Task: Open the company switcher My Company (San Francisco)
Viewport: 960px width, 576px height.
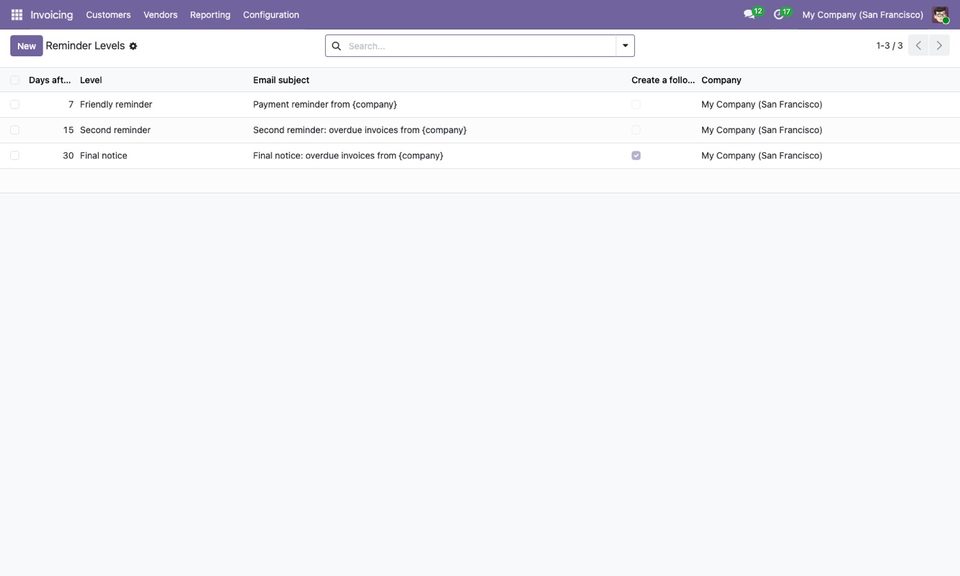Action: click(863, 15)
